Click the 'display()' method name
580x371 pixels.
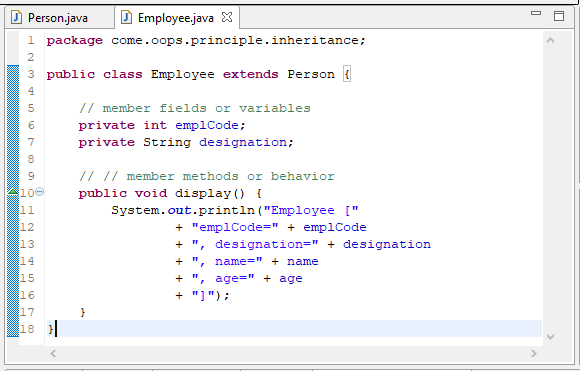click(x=210, y=193)
